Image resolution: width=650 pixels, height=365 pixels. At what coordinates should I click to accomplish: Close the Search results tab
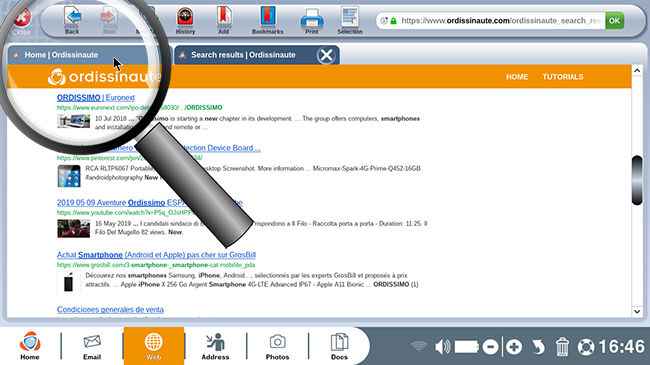[x=326, y=55]
